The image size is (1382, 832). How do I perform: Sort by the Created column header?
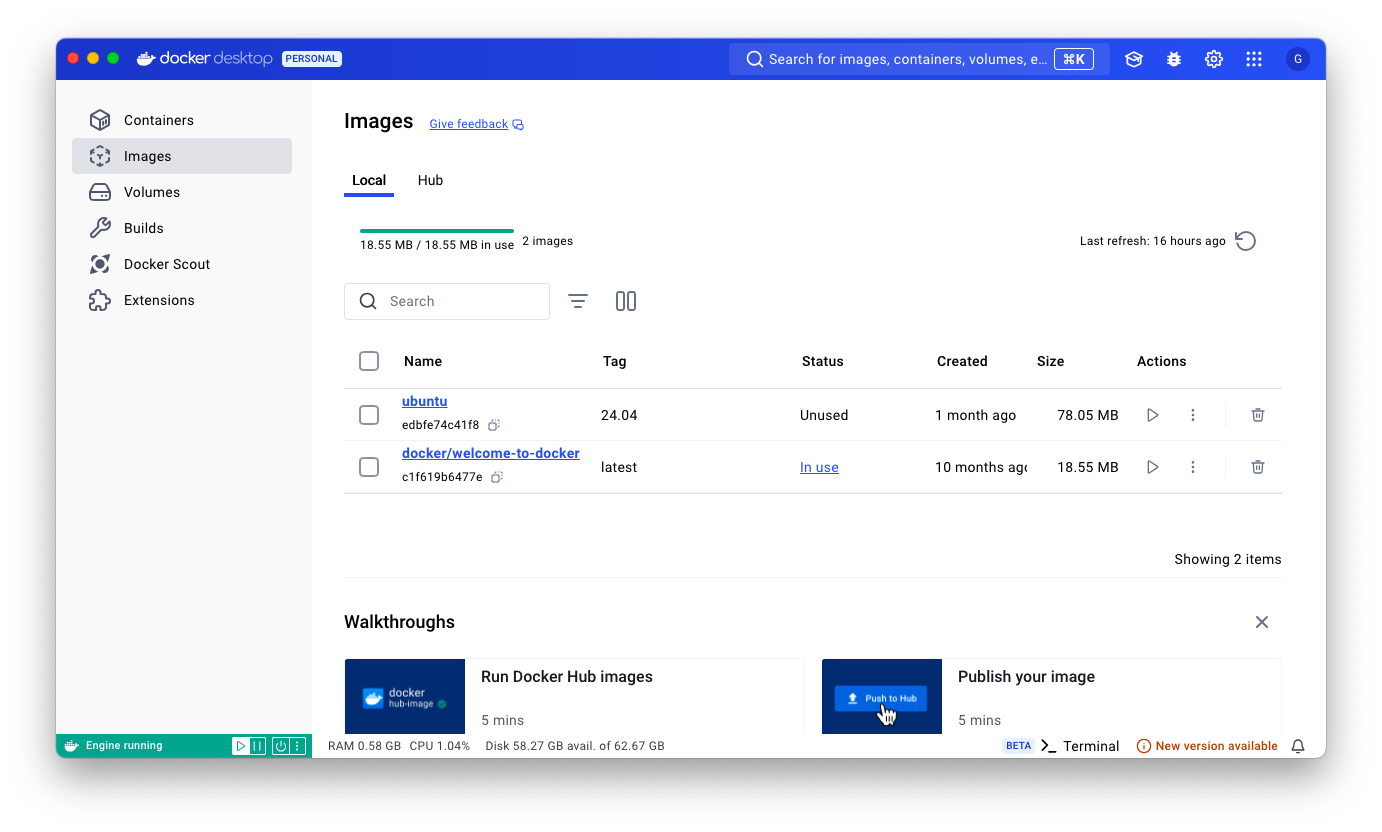962,361
